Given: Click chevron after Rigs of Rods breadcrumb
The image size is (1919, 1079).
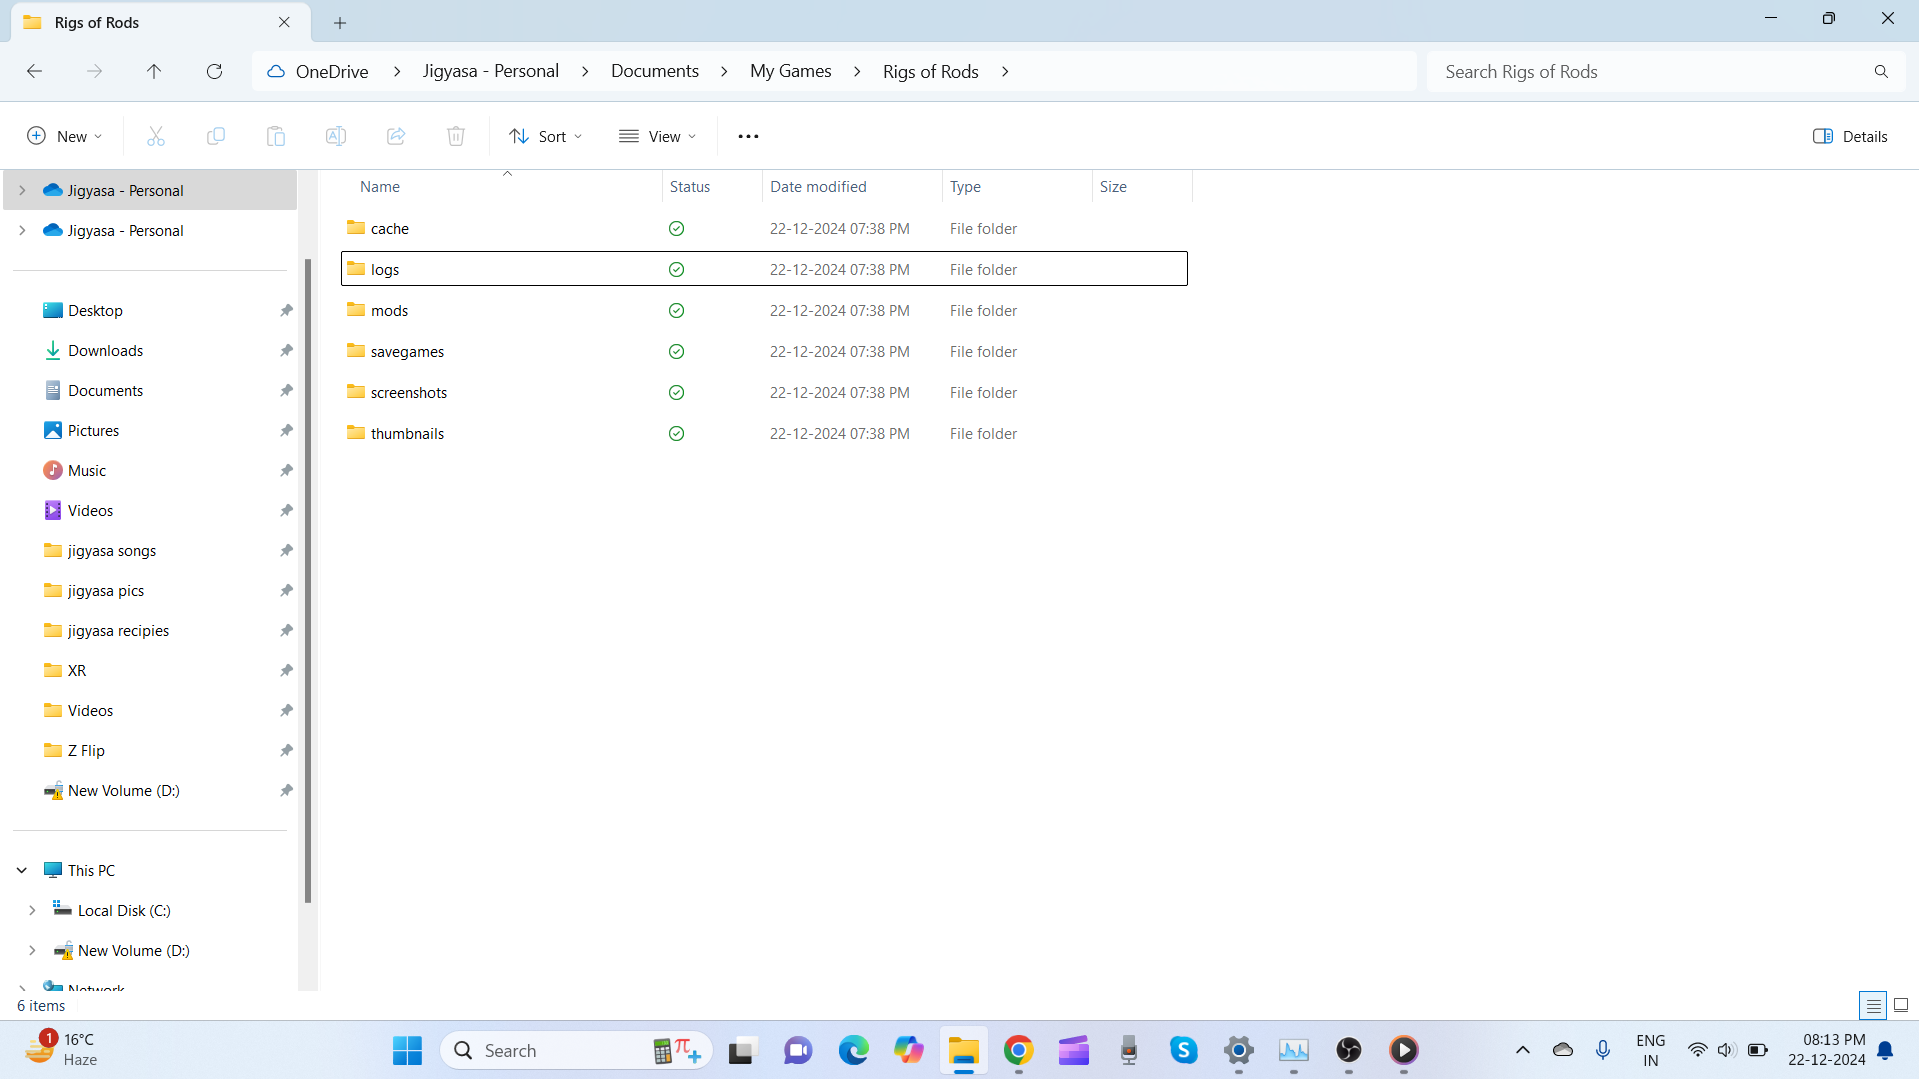Looking at the screenshot, I should pos(1005,71).
